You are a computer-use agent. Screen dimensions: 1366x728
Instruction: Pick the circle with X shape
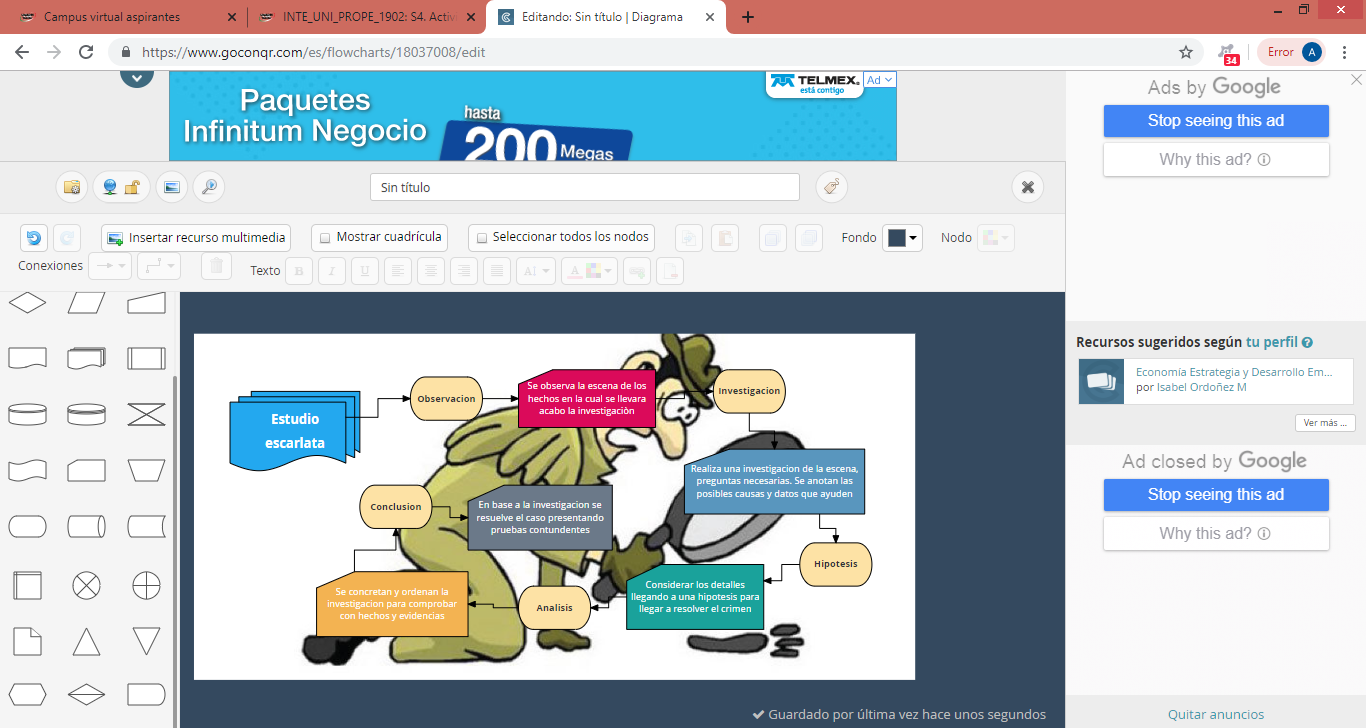tap(87, 585)
